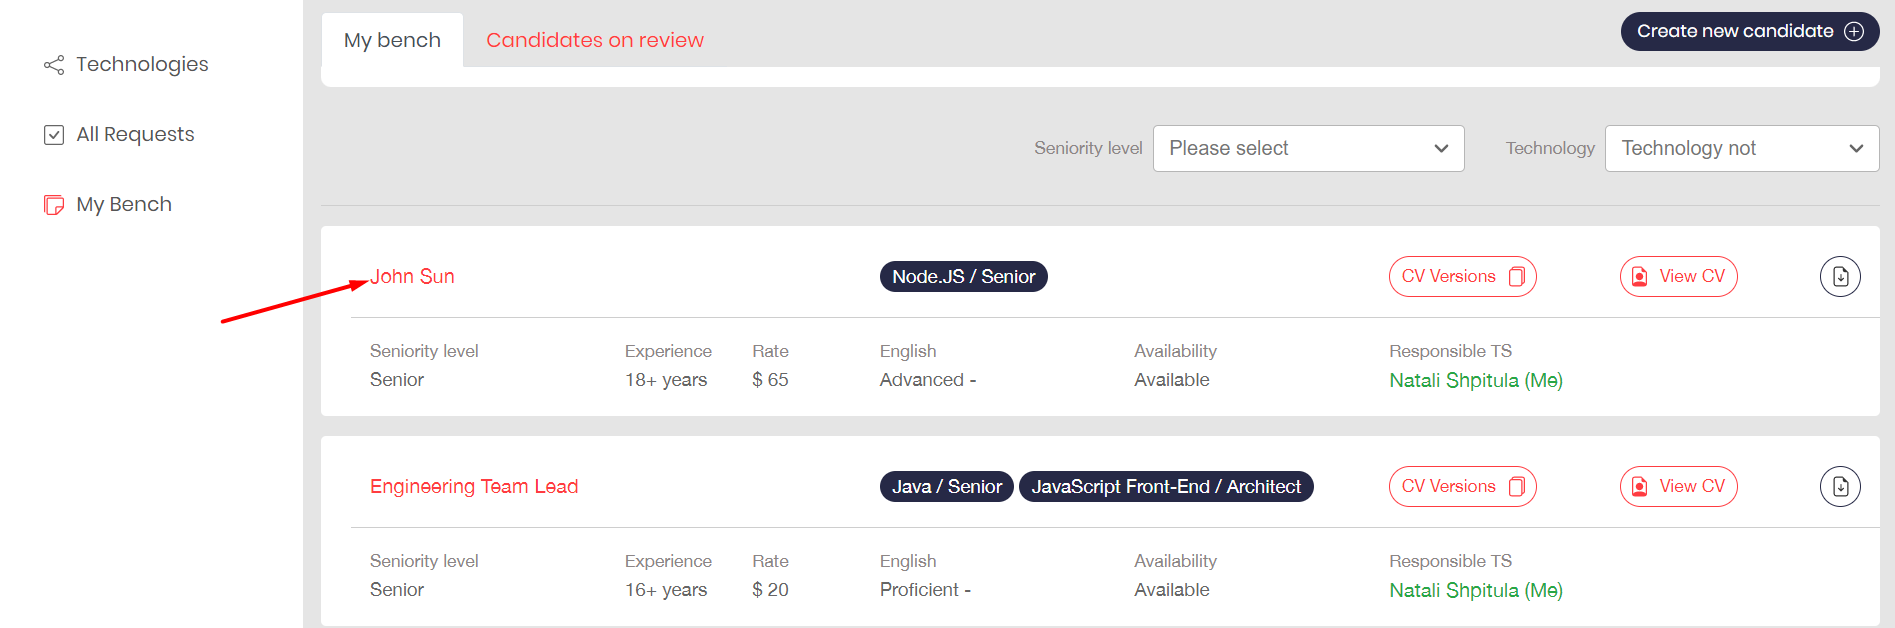Open Engineering Team Lead candidate link
This screenshot has height=628, width=1895.
[x=474, y=487]
